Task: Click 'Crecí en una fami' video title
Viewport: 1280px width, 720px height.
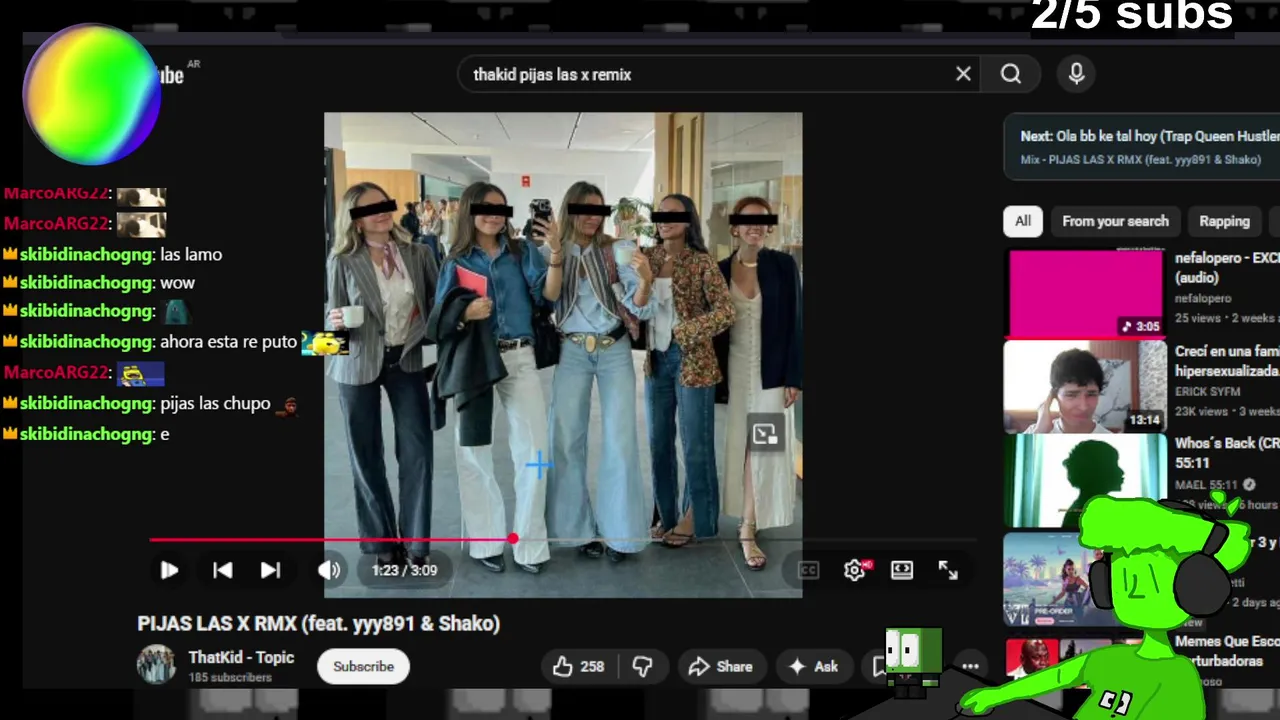Action: tap(1227, 361)
